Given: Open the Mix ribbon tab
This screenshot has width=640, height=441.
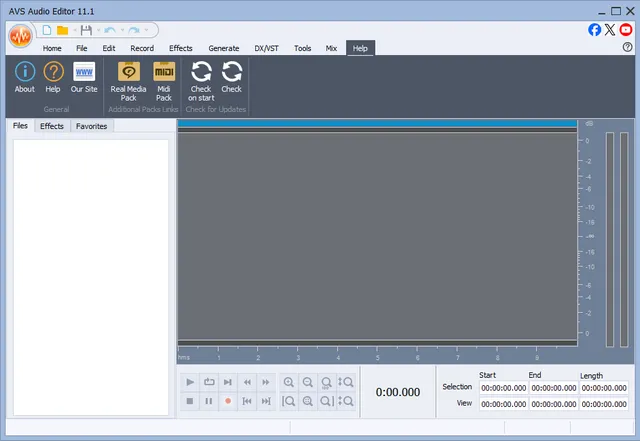Looking at the screenshot, I should tap(331, 48).
